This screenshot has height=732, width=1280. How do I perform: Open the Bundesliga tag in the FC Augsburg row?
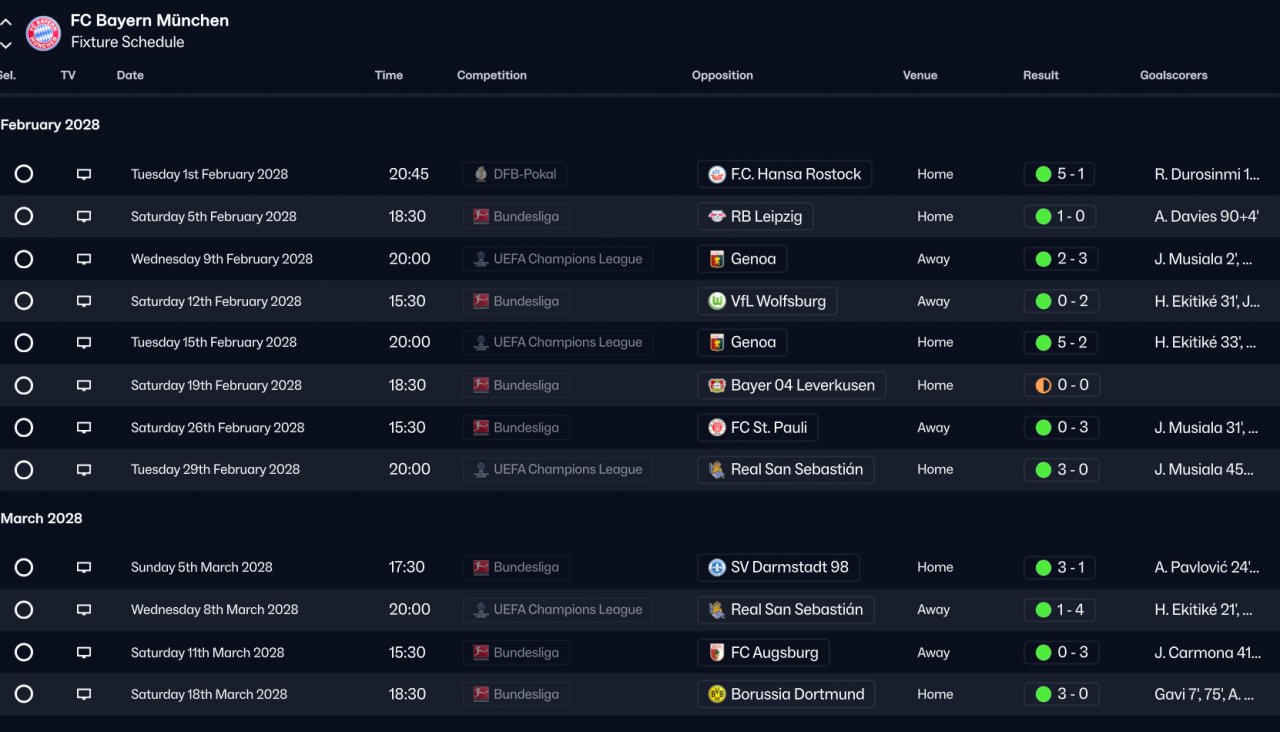coord(516,653)
